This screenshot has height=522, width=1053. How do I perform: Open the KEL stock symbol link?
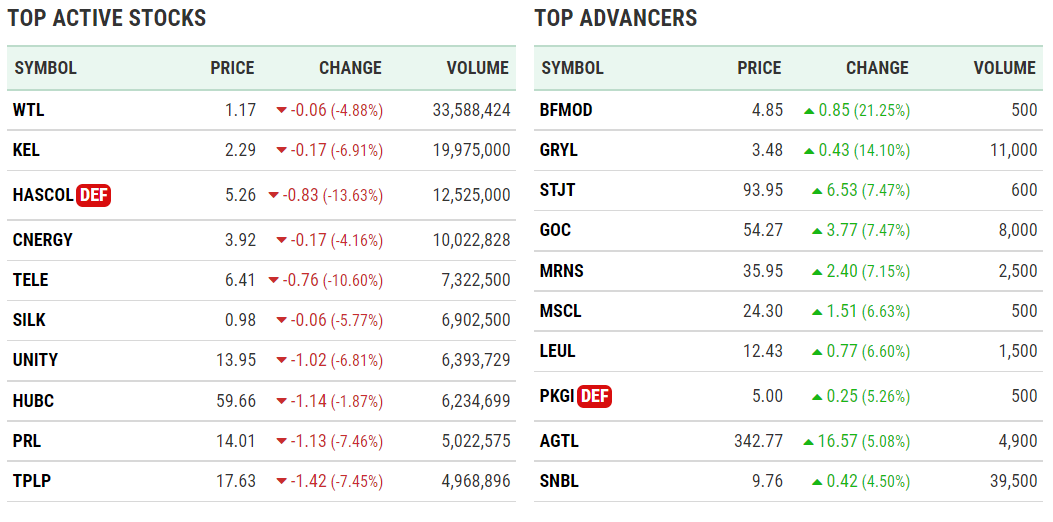coord(26,150)
